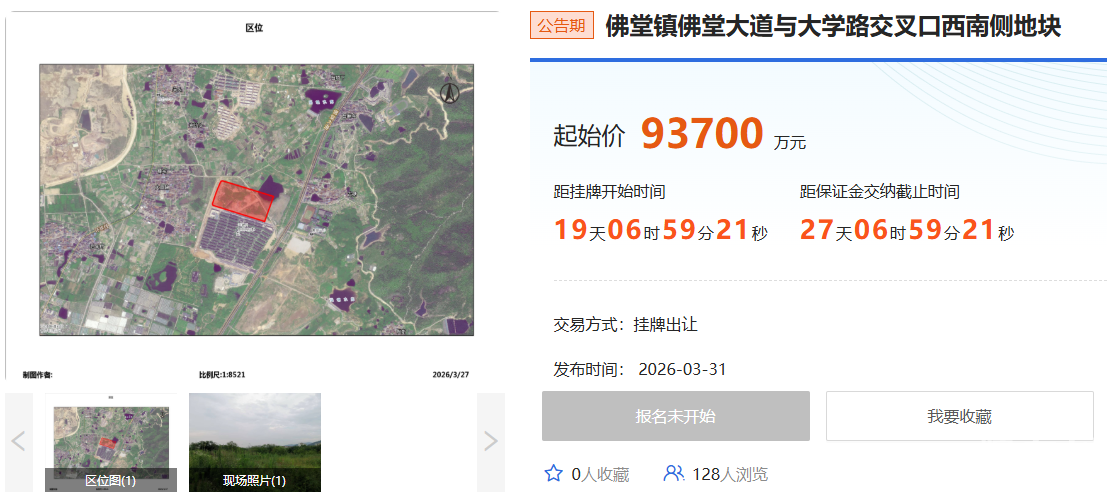Image resolution: width=1116 pixels, height=502 pixels.
Task: Open the 现场照片(1) thumbnail
Action: point(255,441)
